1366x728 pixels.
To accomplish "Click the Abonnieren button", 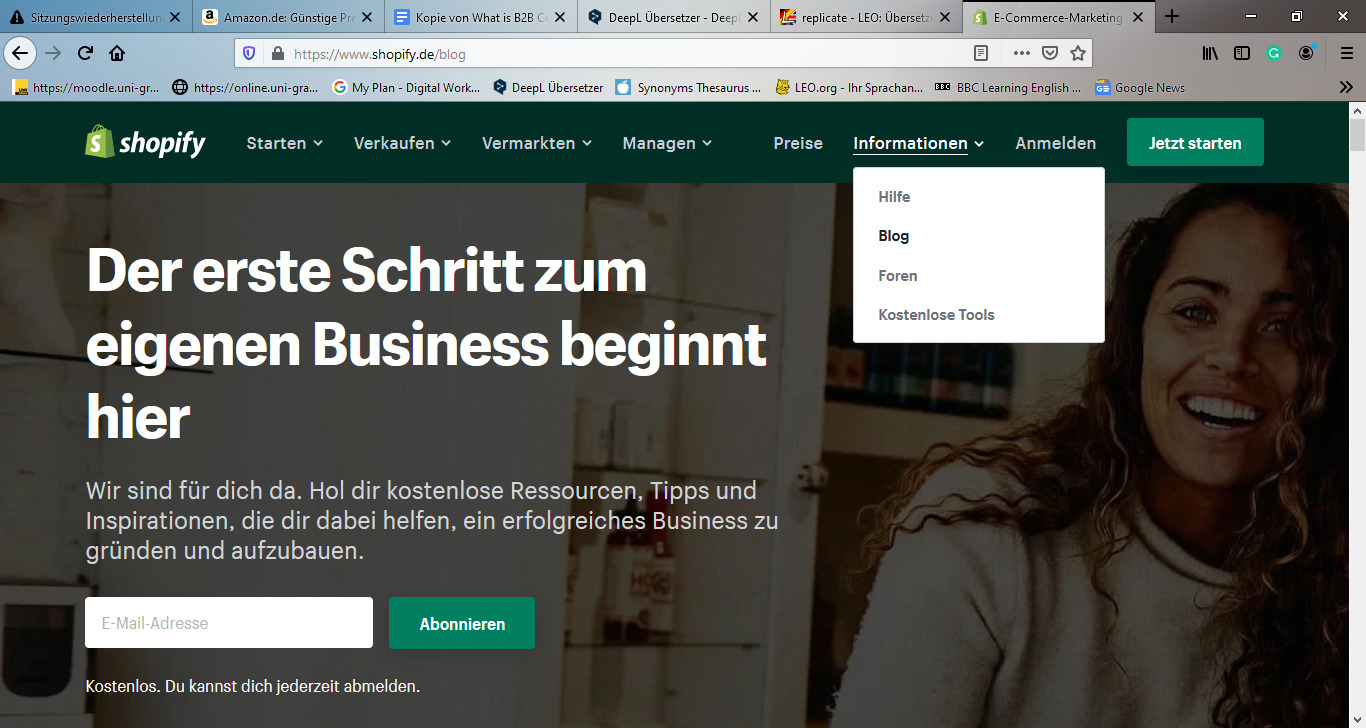I will (462, 623).
